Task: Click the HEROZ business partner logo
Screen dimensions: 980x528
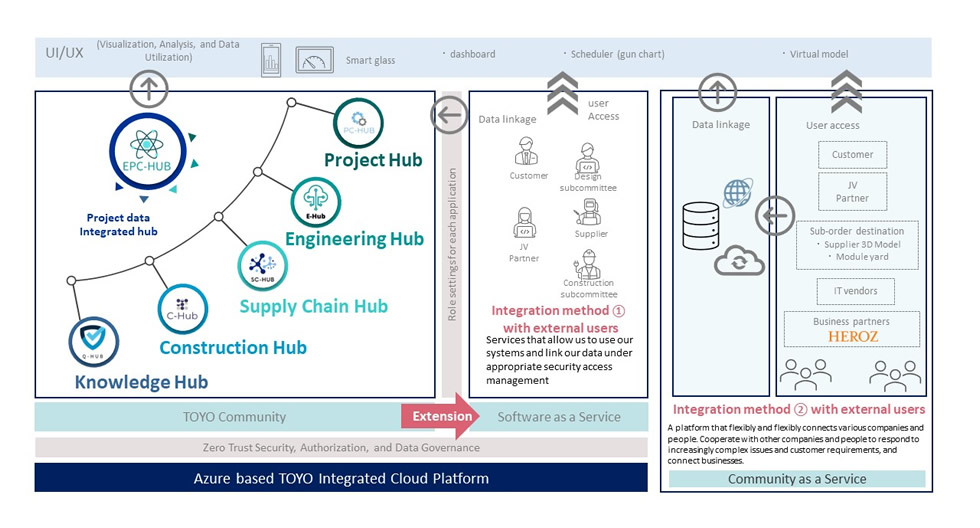Action: click(852, 338)
